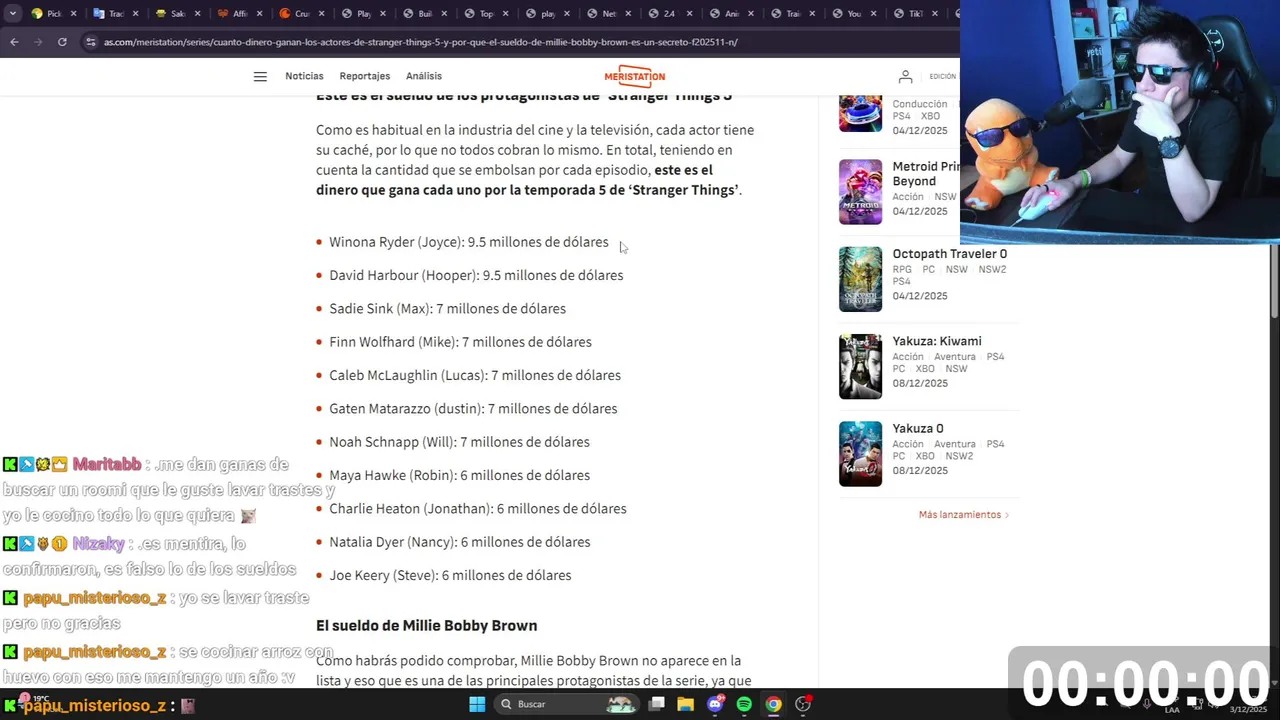Switch to the 'Top' browser tab
This screenshot has width=1280, height=720.
[x=487, y=14]
